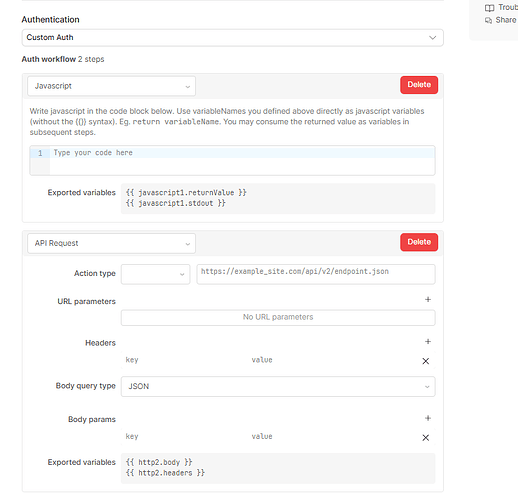Click the Headers value input field
Screen dimensions: 518x500
click(333, 360)
